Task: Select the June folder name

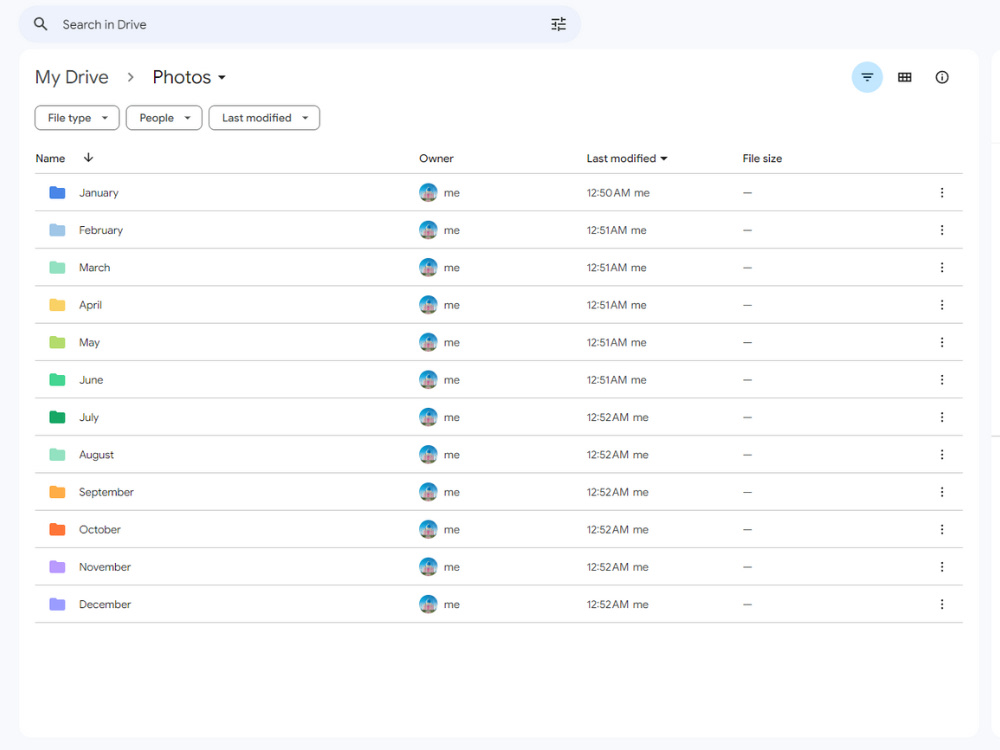Action: (91, 379)
